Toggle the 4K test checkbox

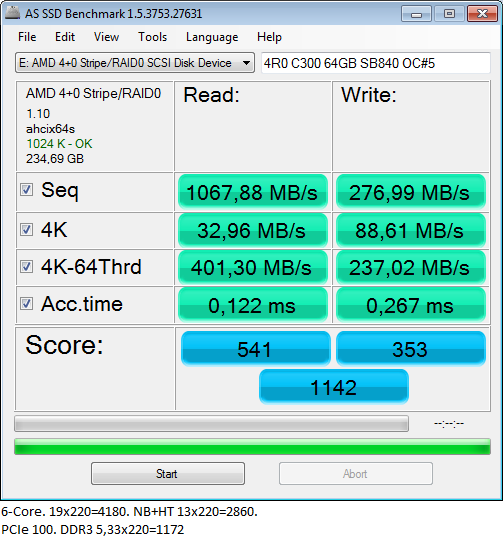[26, 230]
